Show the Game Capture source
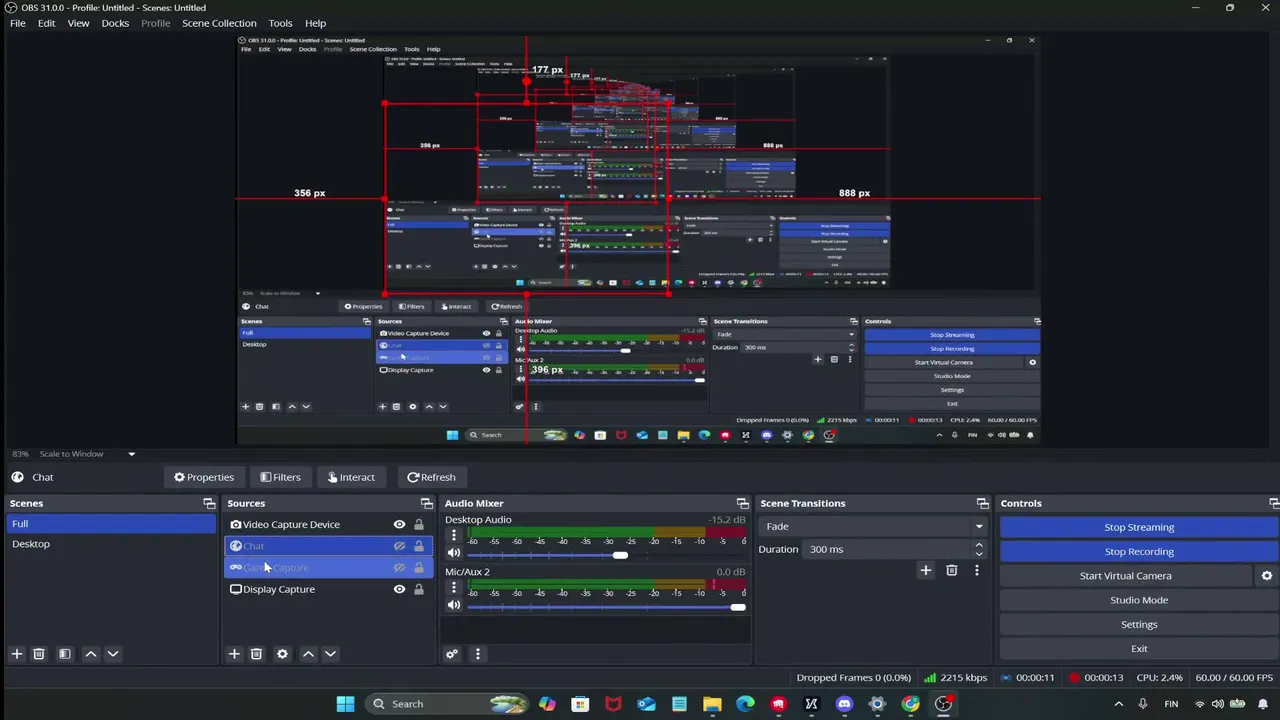Screen dimensions: 1280x720 (399, 568)
